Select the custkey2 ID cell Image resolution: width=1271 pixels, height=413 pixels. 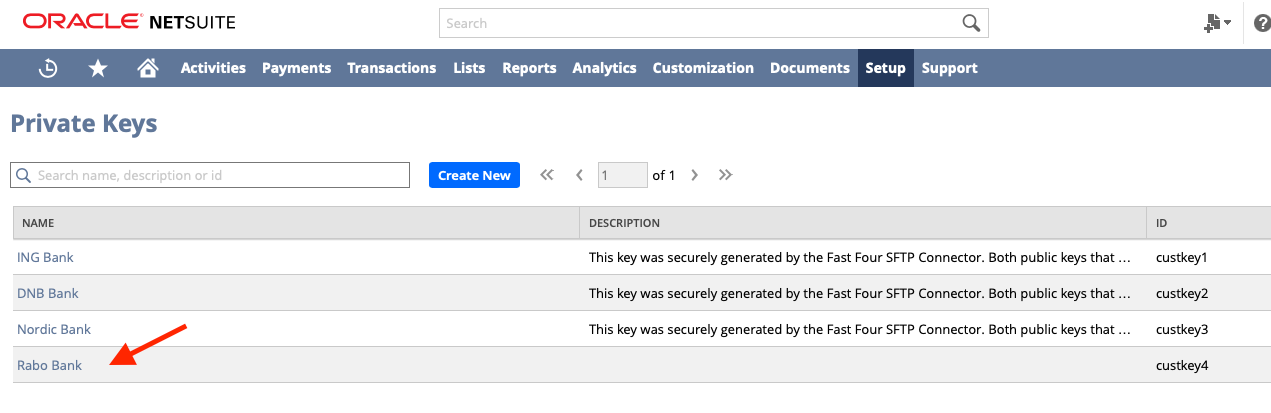1182,293
